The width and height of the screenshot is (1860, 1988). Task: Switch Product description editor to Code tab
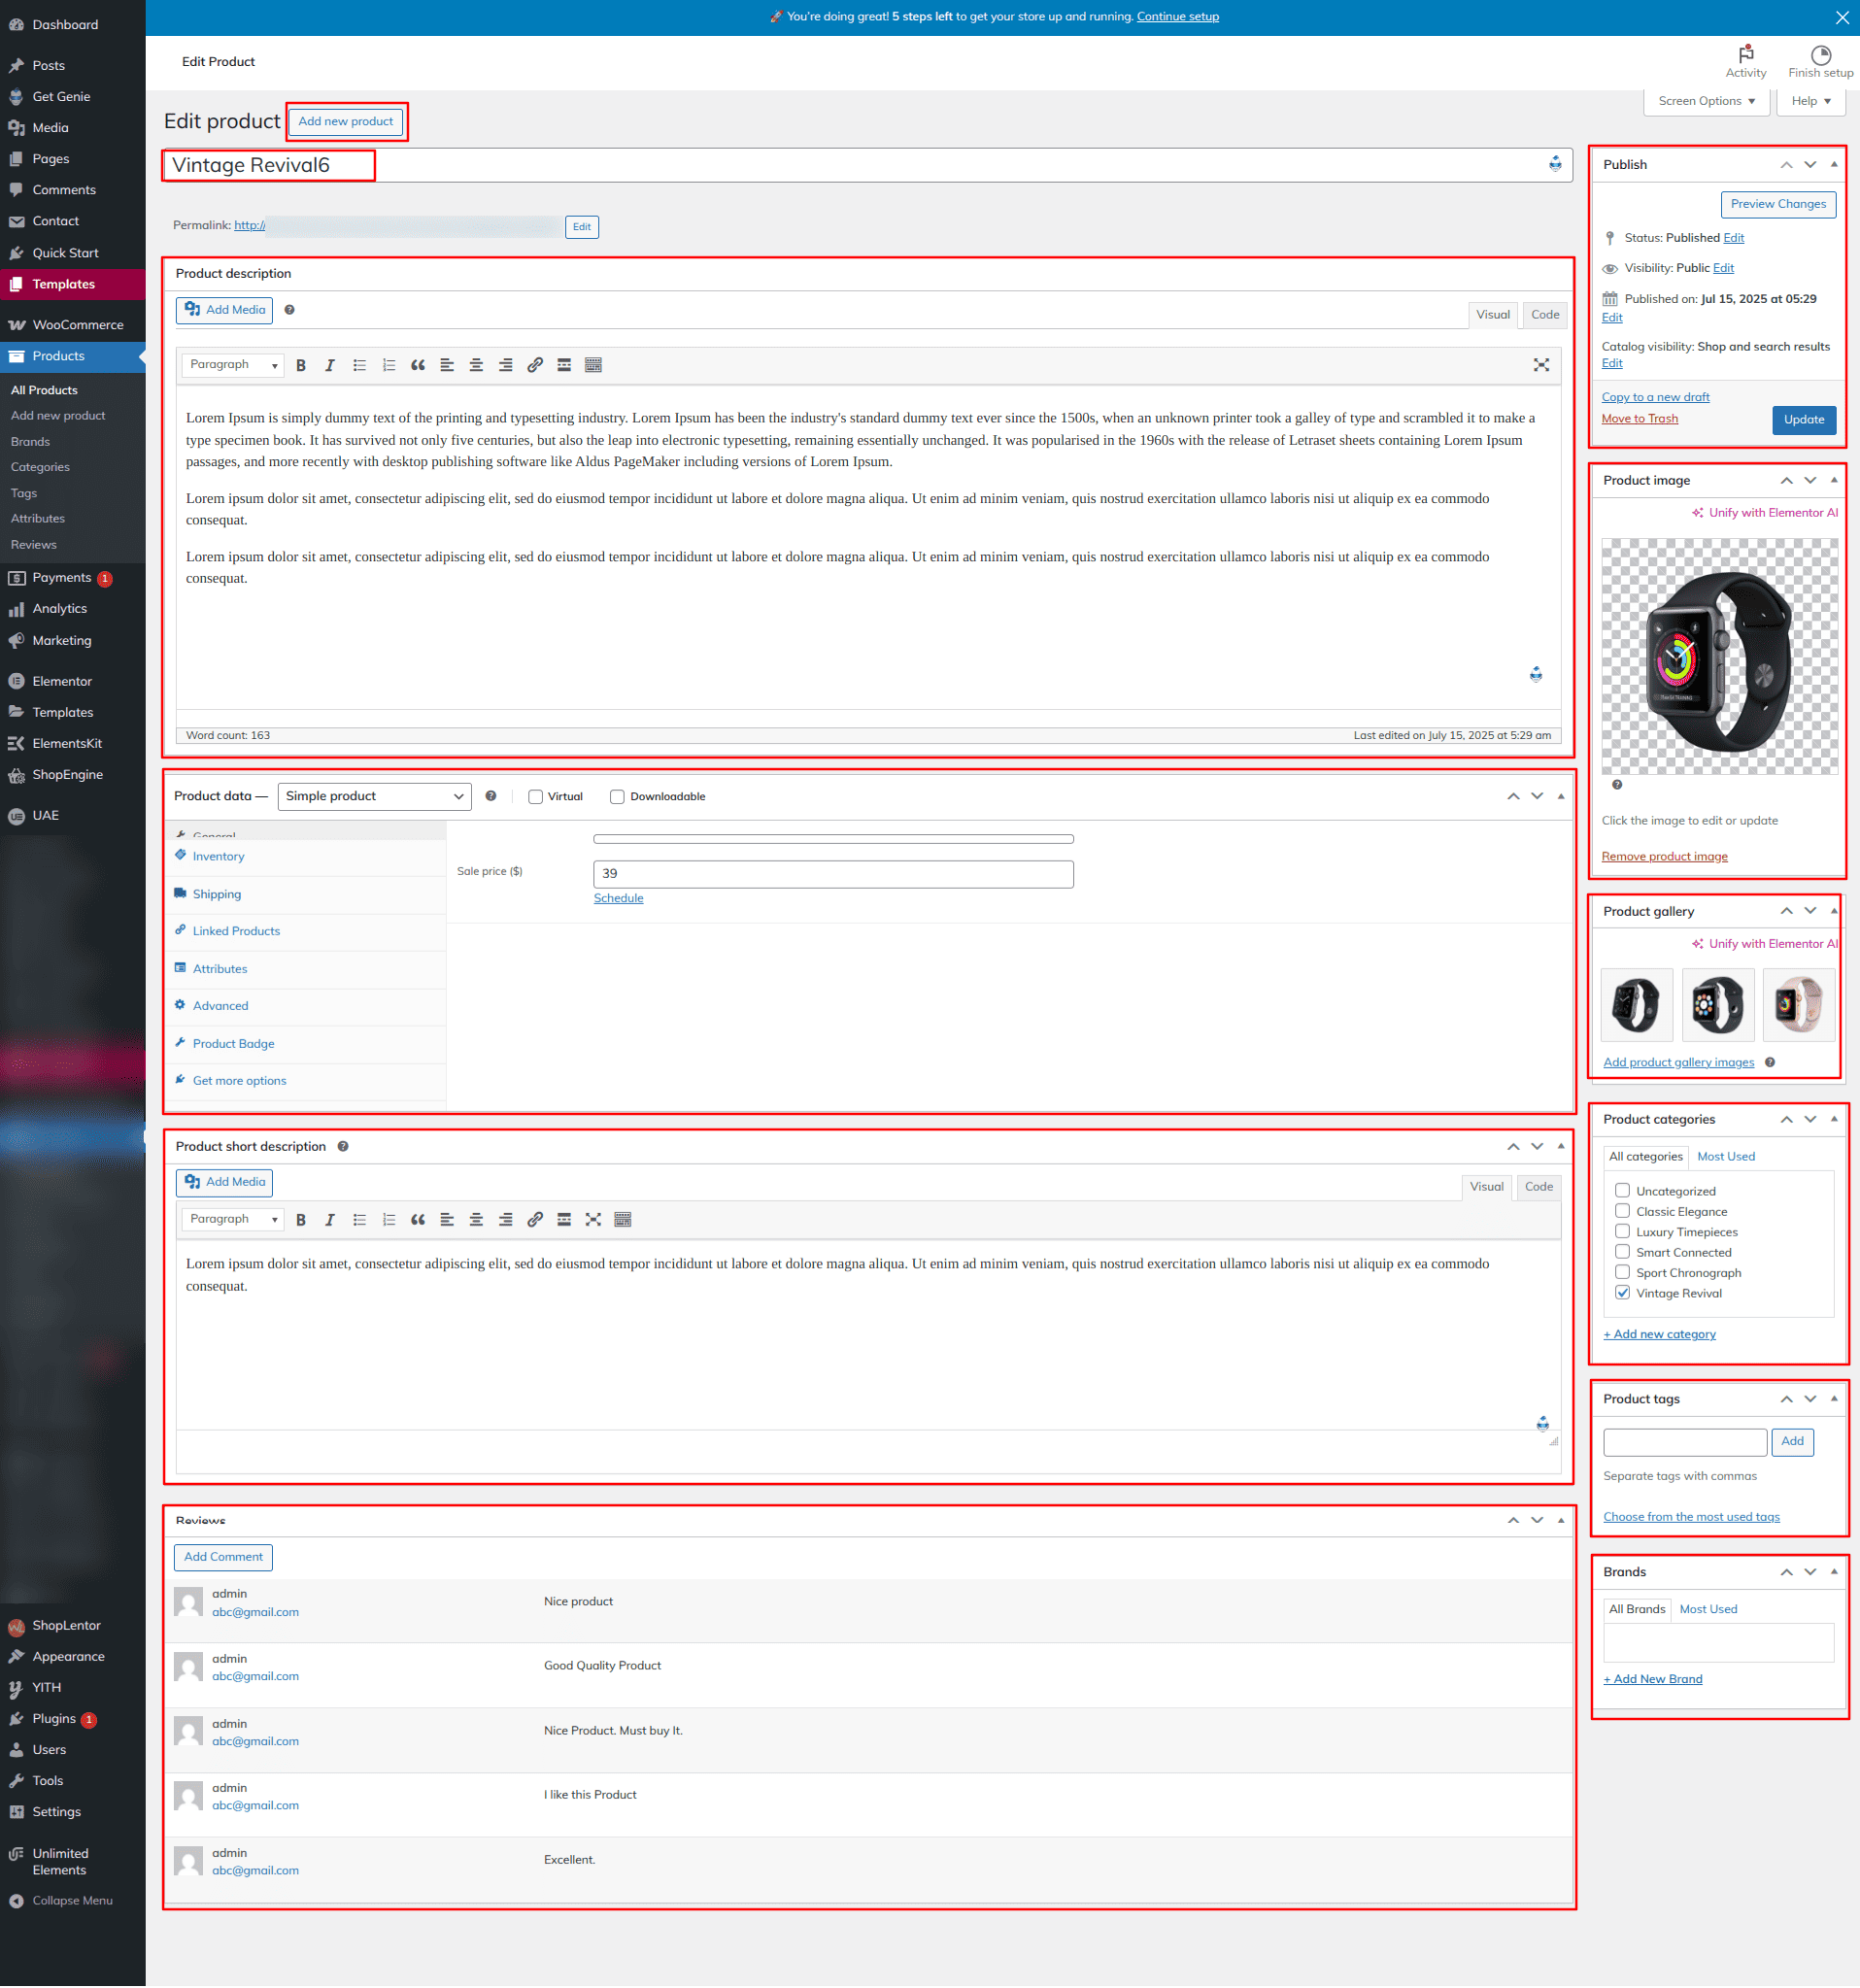coord(1545,315)
